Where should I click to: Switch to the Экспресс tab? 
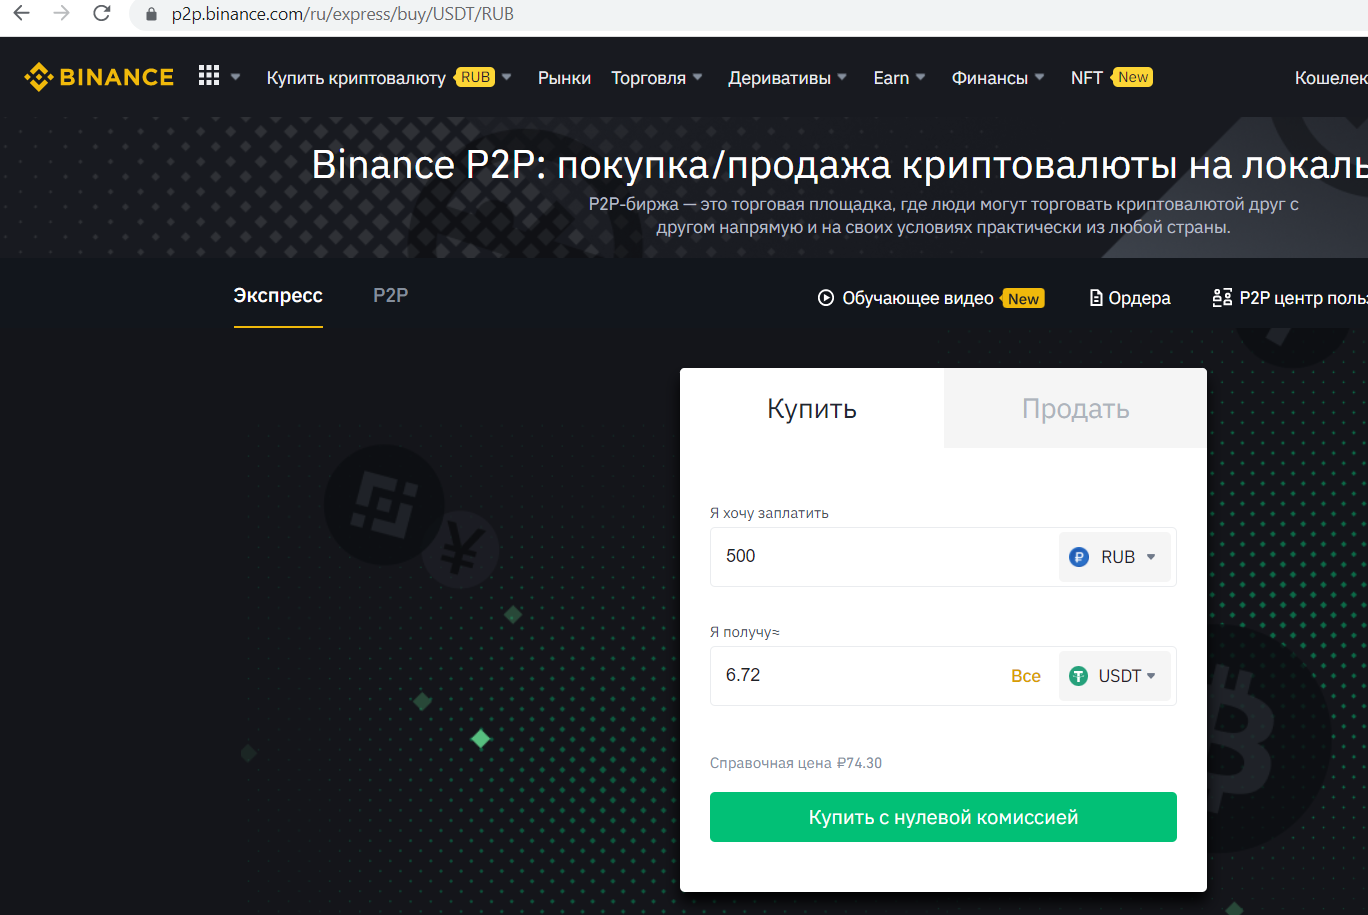point(278,296)
